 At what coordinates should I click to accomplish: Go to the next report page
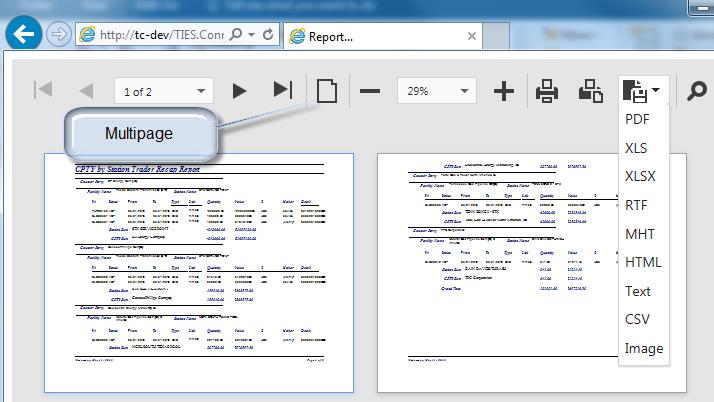(x=239, y=91)
